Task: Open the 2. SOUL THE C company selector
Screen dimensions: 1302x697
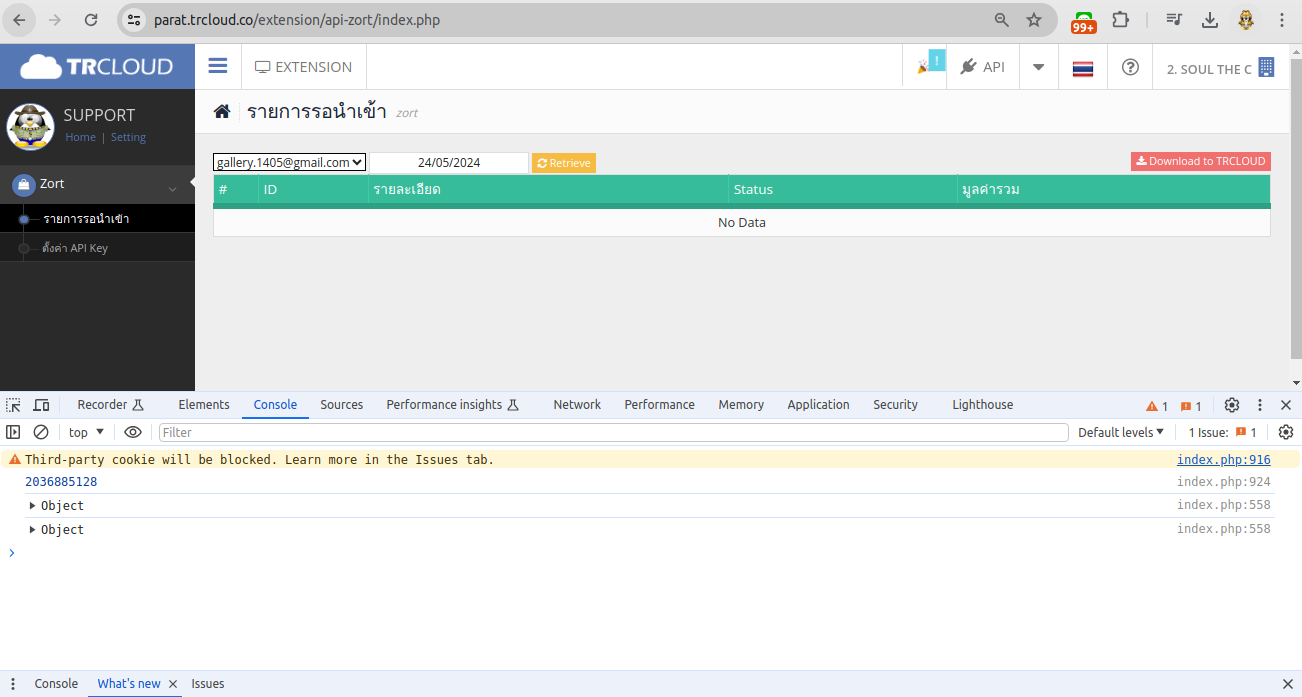Action: coord(1220,68)
